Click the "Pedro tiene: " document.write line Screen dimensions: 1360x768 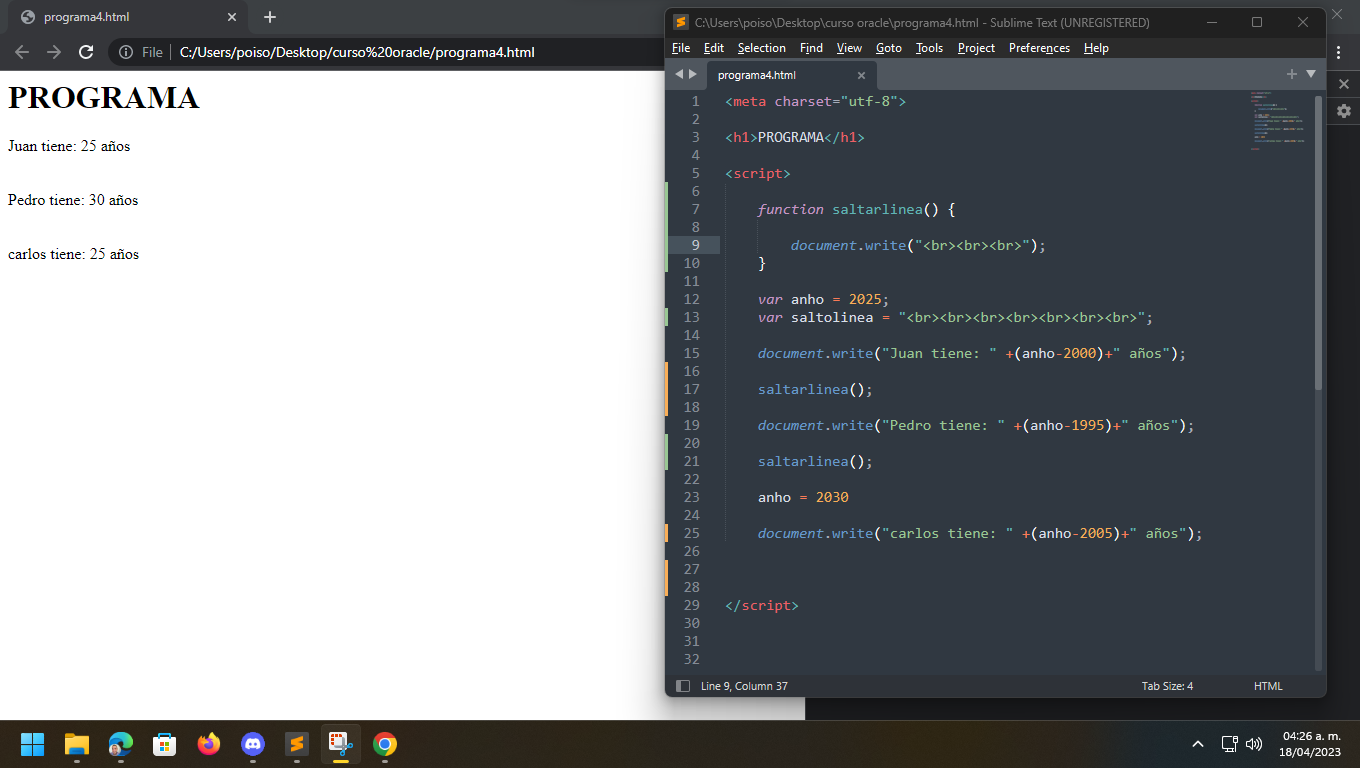coord(976,425)
